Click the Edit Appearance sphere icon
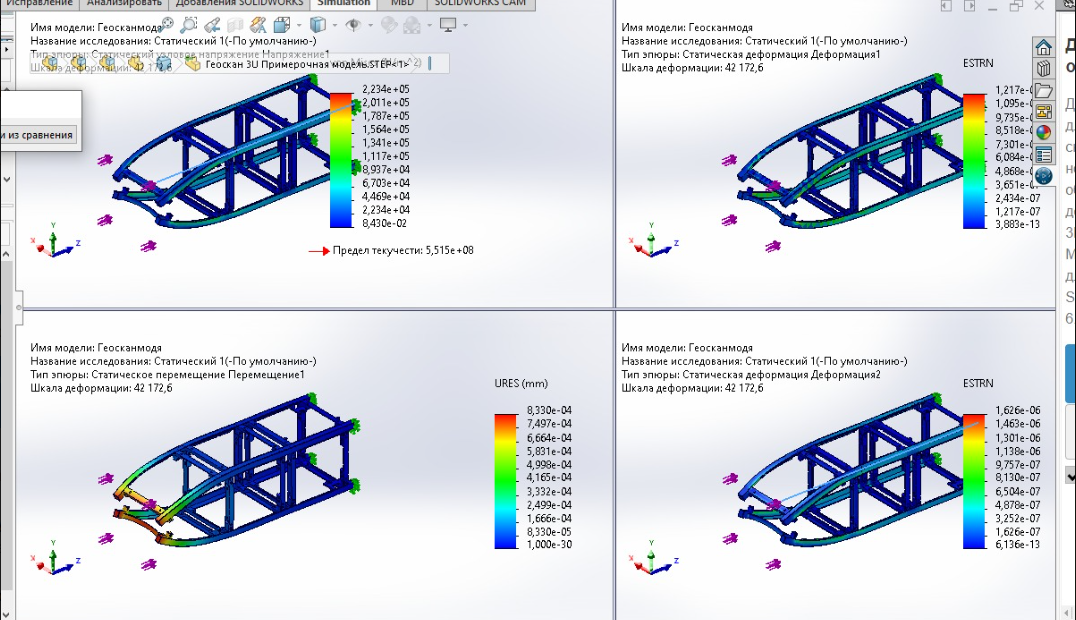 (388, 25)
